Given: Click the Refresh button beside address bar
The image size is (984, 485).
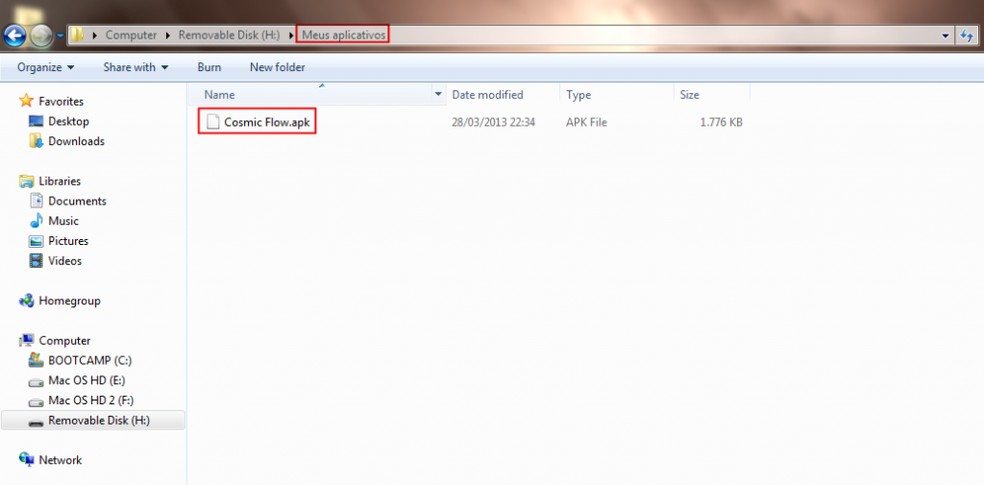Looking at the screenshot, I should click(967, 36).
